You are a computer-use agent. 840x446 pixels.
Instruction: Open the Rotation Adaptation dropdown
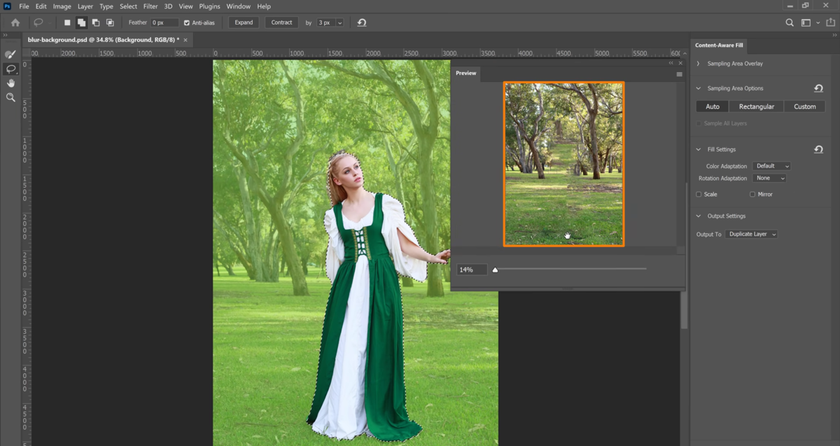click(769, 178)
